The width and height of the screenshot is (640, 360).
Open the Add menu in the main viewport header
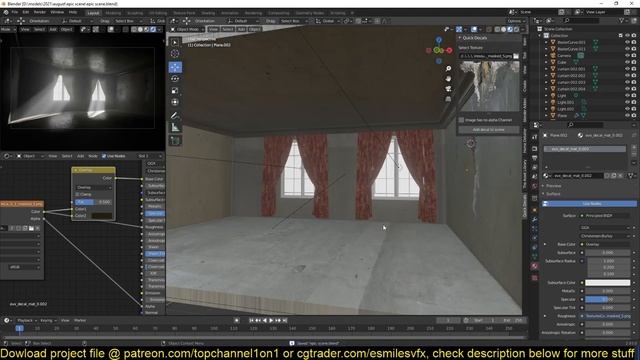pos(241,29)
